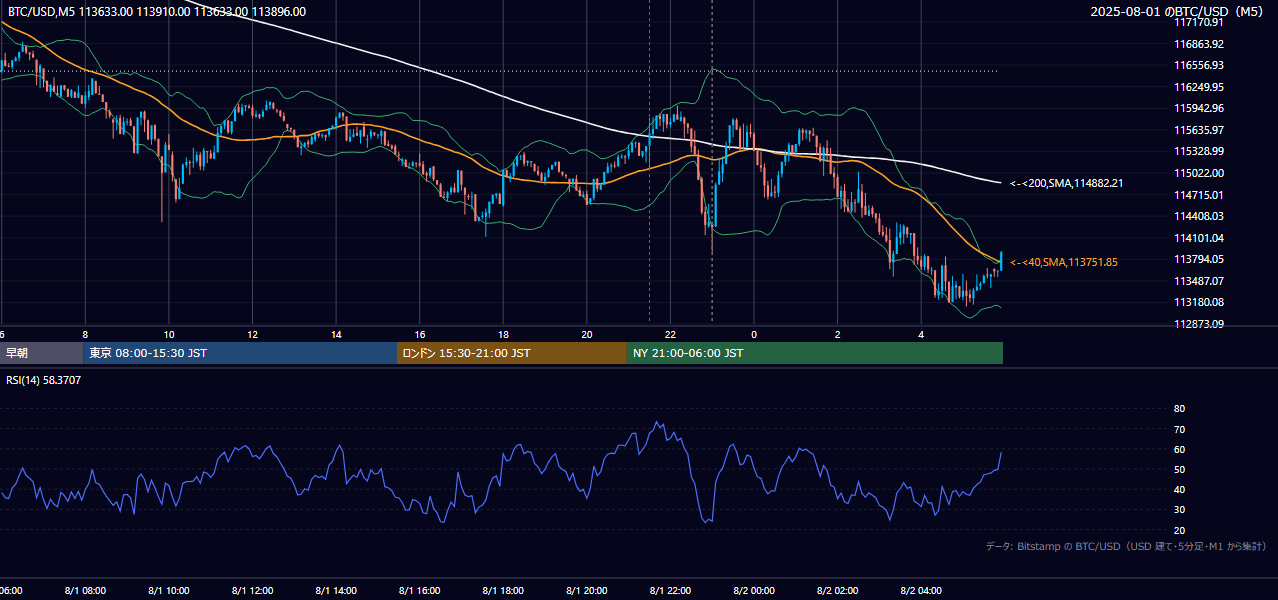Click price axis value 116863.92

pos(1199,44)
